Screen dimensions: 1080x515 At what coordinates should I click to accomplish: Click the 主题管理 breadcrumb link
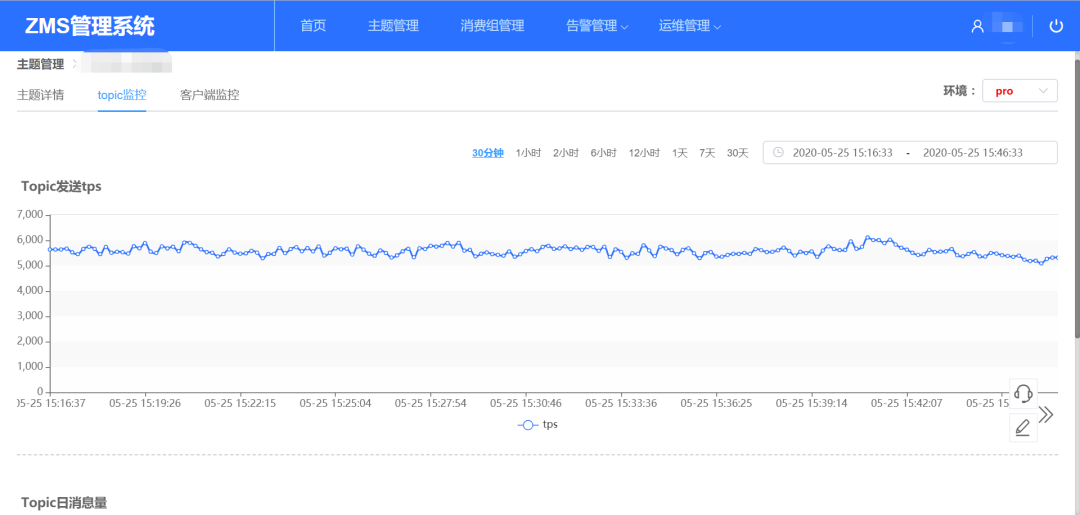click(x=41, y=65)
